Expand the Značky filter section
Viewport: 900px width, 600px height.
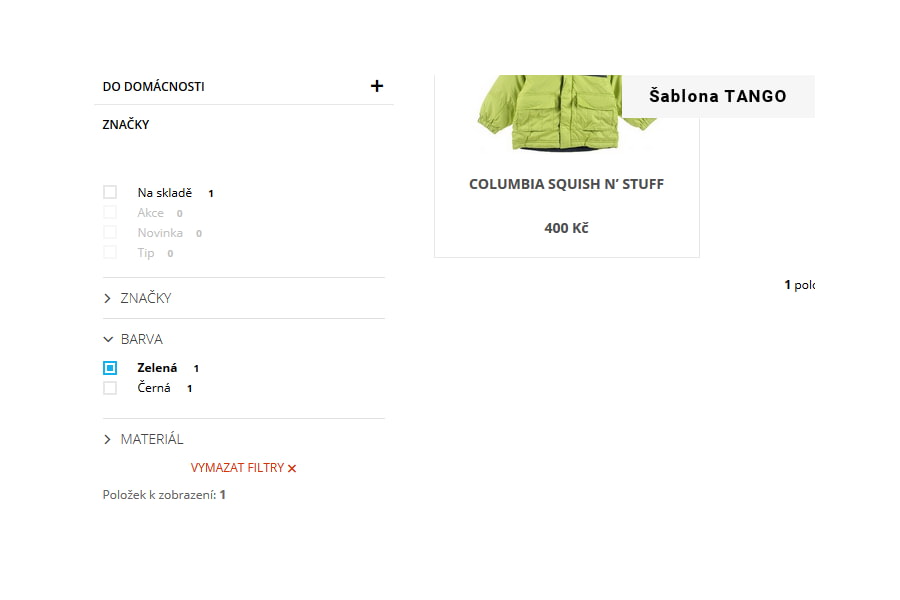pos(146,298)
